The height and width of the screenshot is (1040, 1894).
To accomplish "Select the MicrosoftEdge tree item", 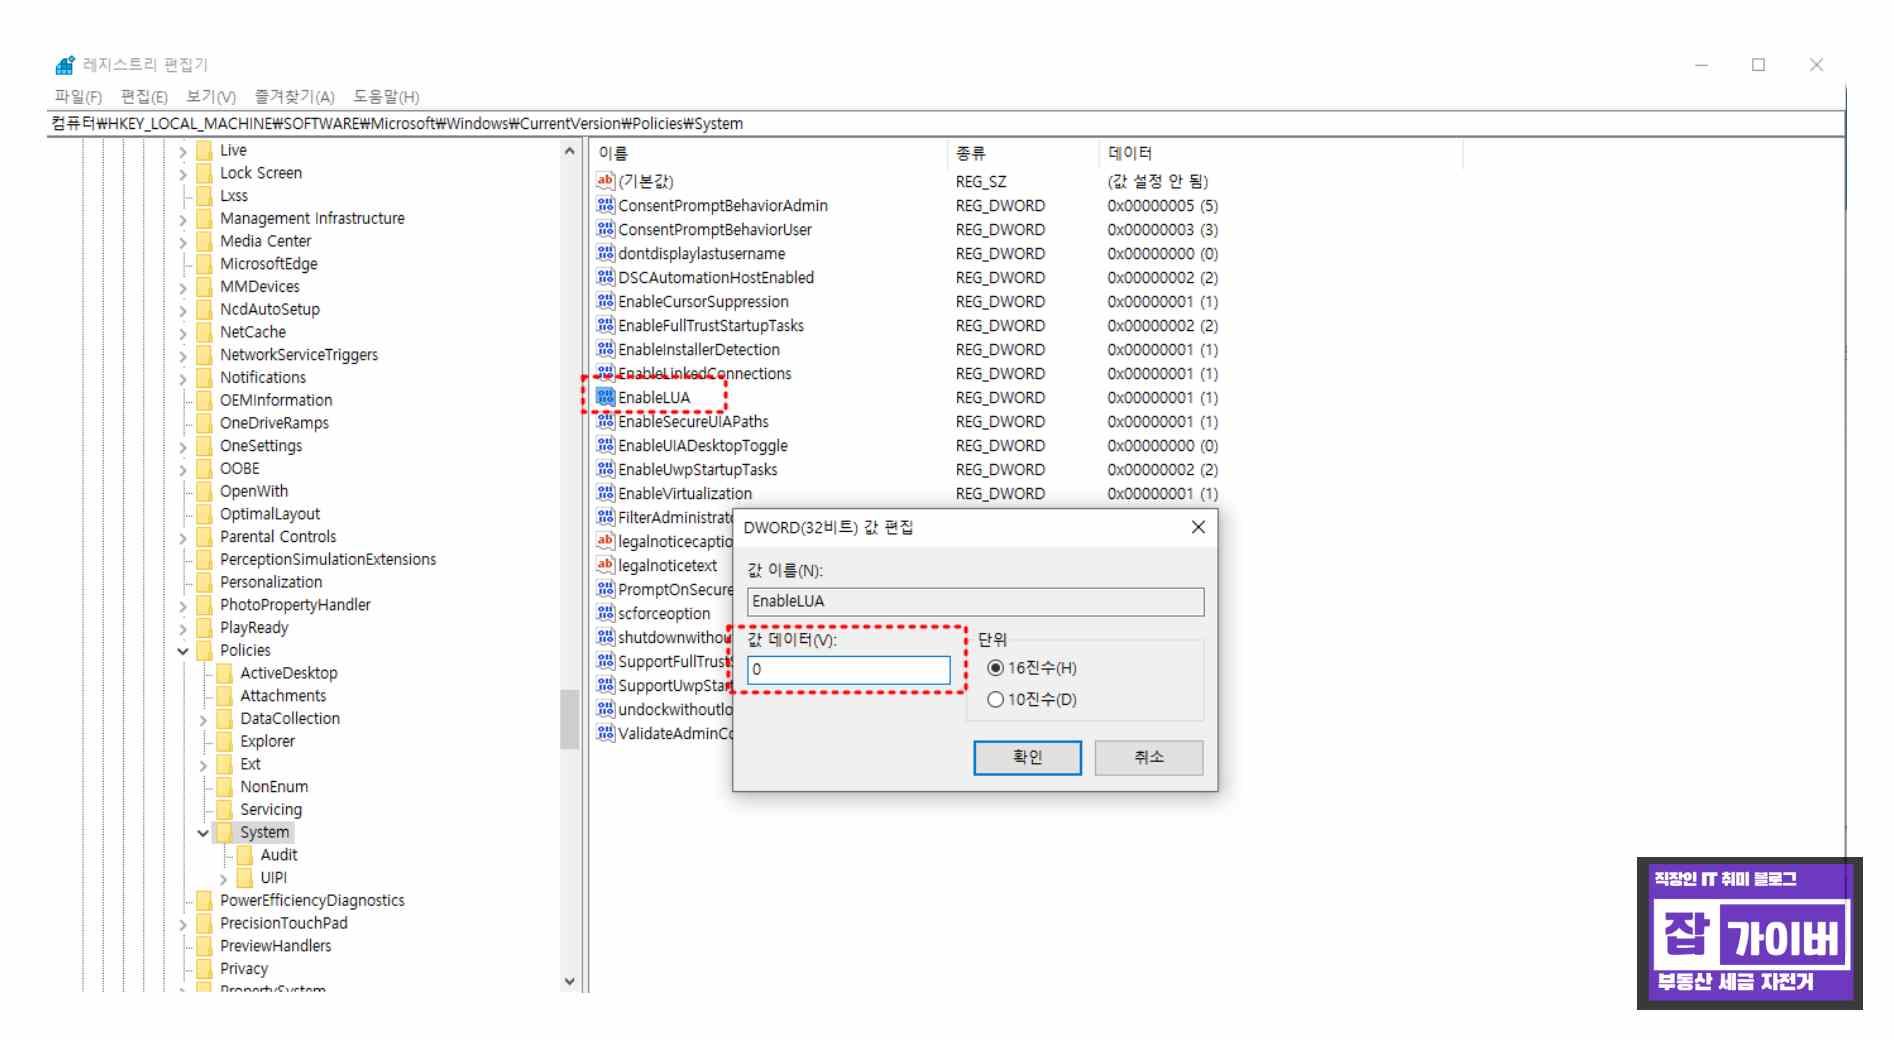I will pos(268,264).
